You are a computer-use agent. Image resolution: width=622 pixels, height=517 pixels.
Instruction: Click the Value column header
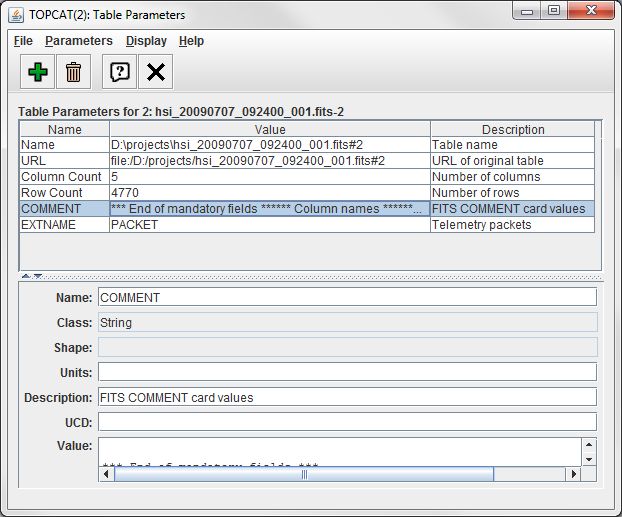click(x=270, y=129)
